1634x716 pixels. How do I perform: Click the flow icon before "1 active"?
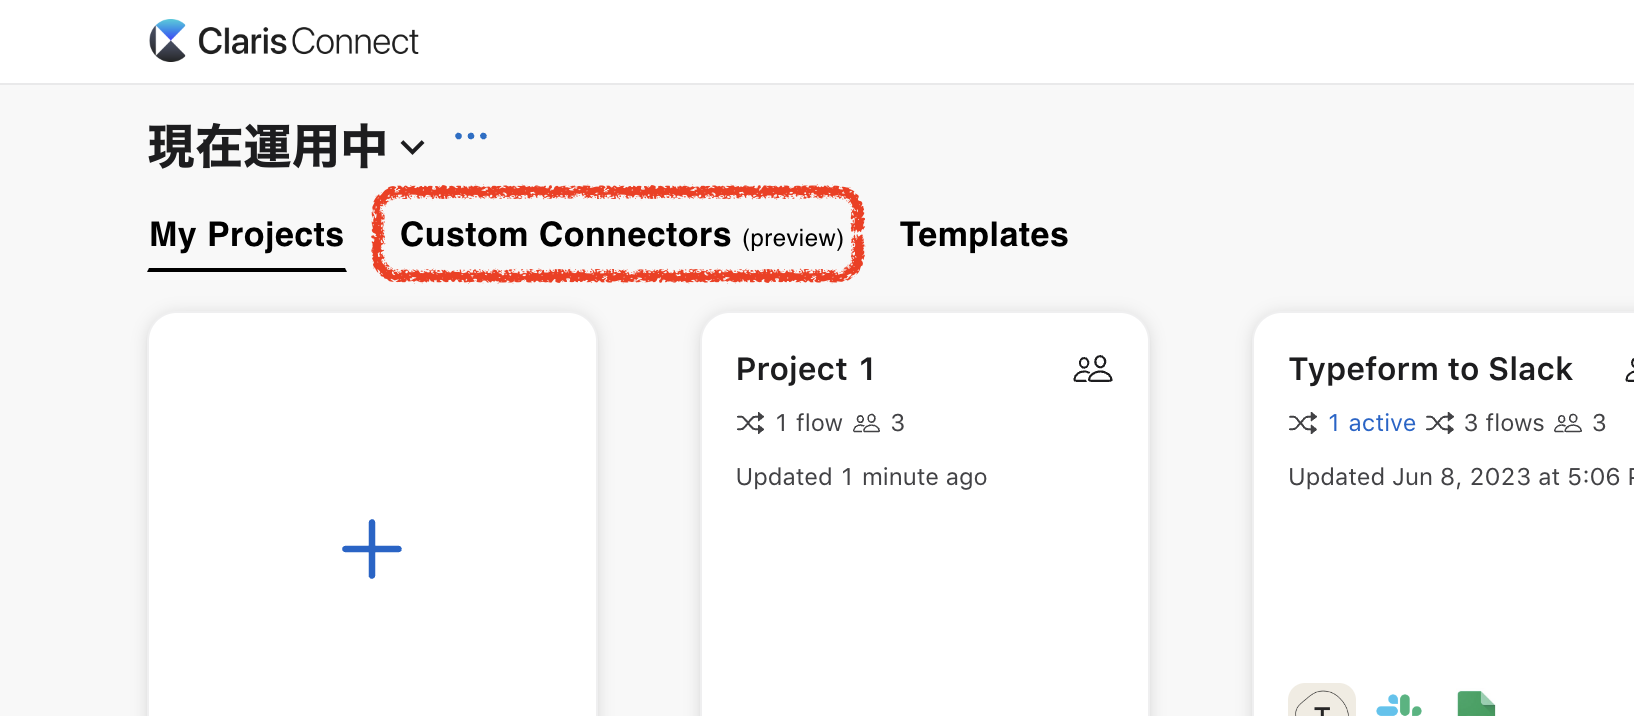click(1303, 423)
